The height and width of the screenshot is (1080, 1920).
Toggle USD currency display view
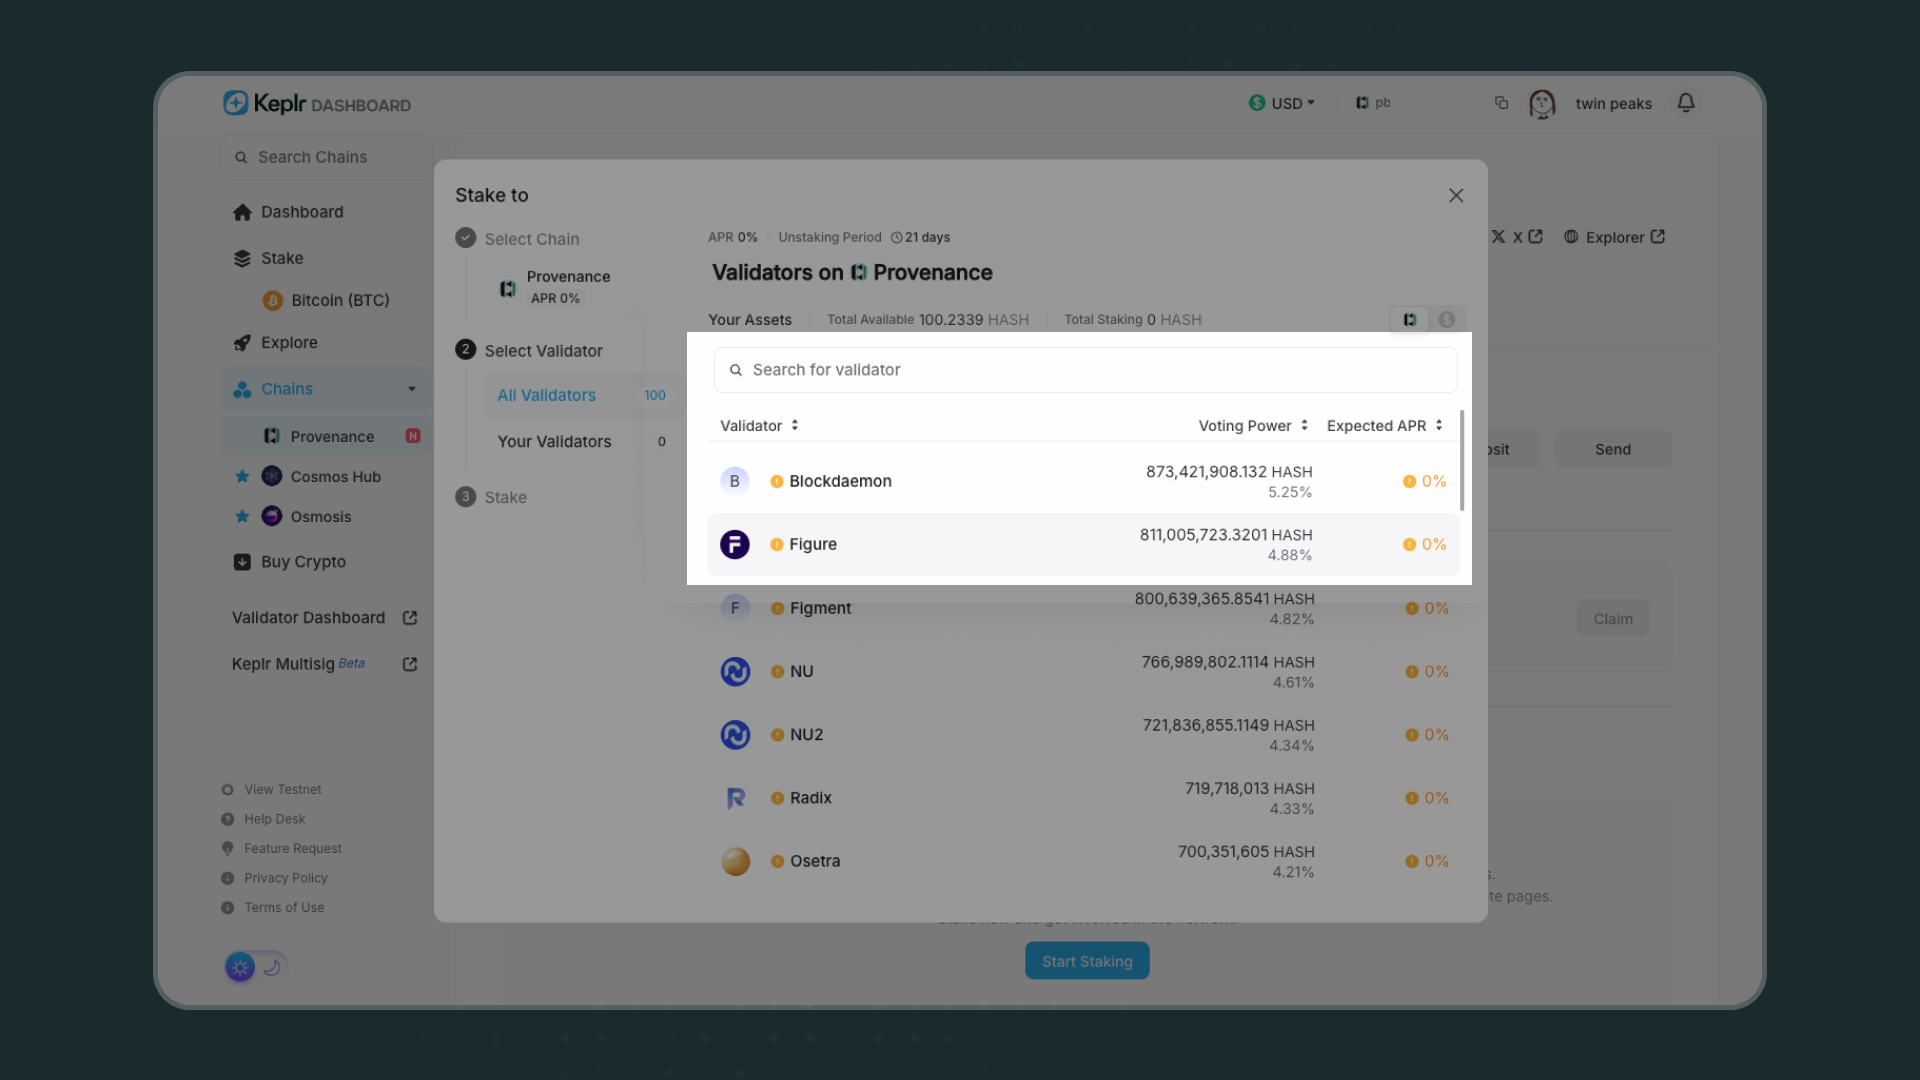[x=1446, y=320]
